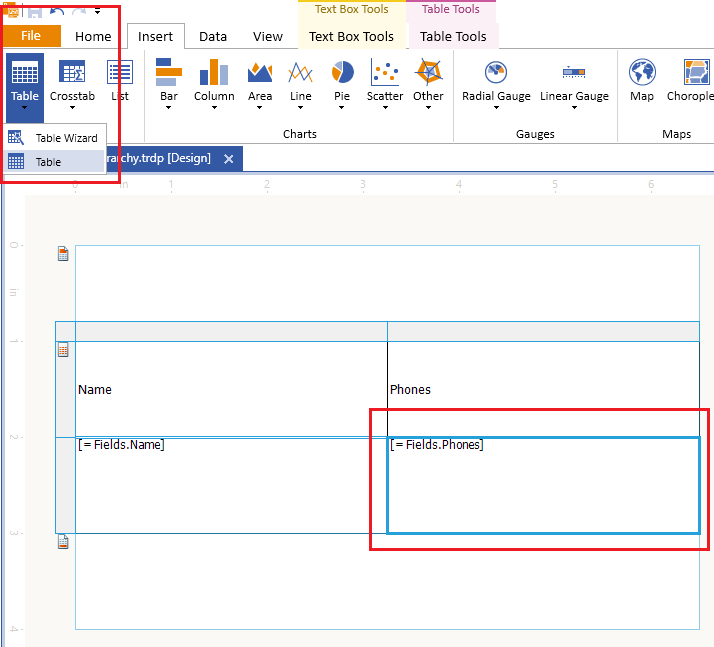Expand the Linear Gauge dropdown arrow

point(574,108)
